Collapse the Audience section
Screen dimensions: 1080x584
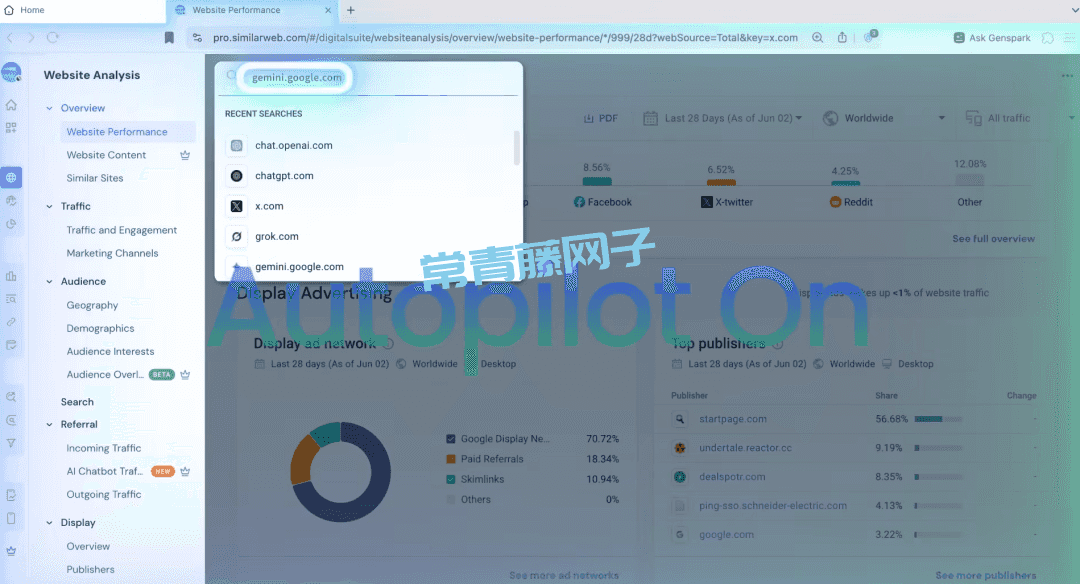pyautogui.click(x=50, y=282)
